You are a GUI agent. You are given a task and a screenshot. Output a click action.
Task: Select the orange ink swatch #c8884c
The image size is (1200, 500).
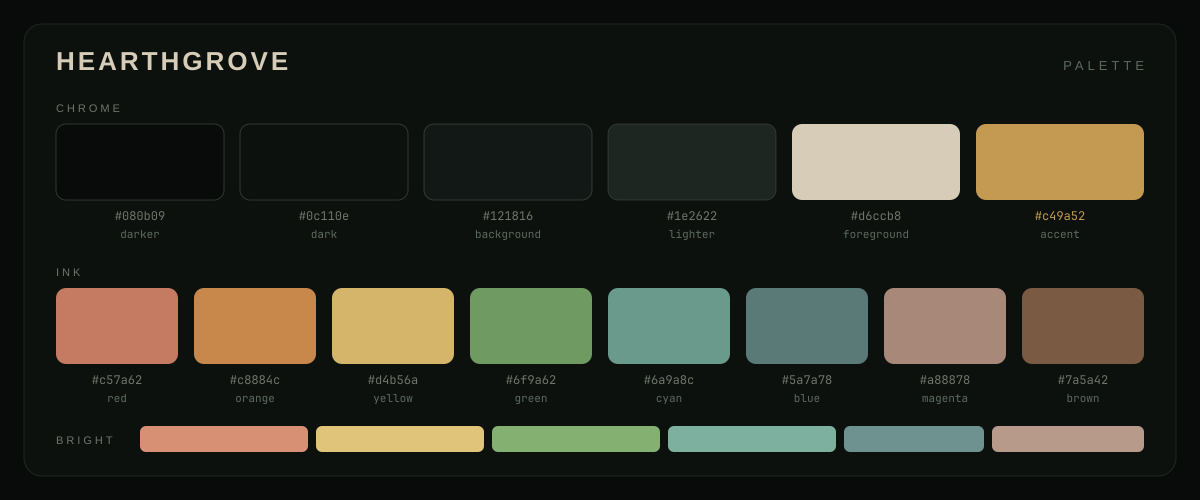255,326
